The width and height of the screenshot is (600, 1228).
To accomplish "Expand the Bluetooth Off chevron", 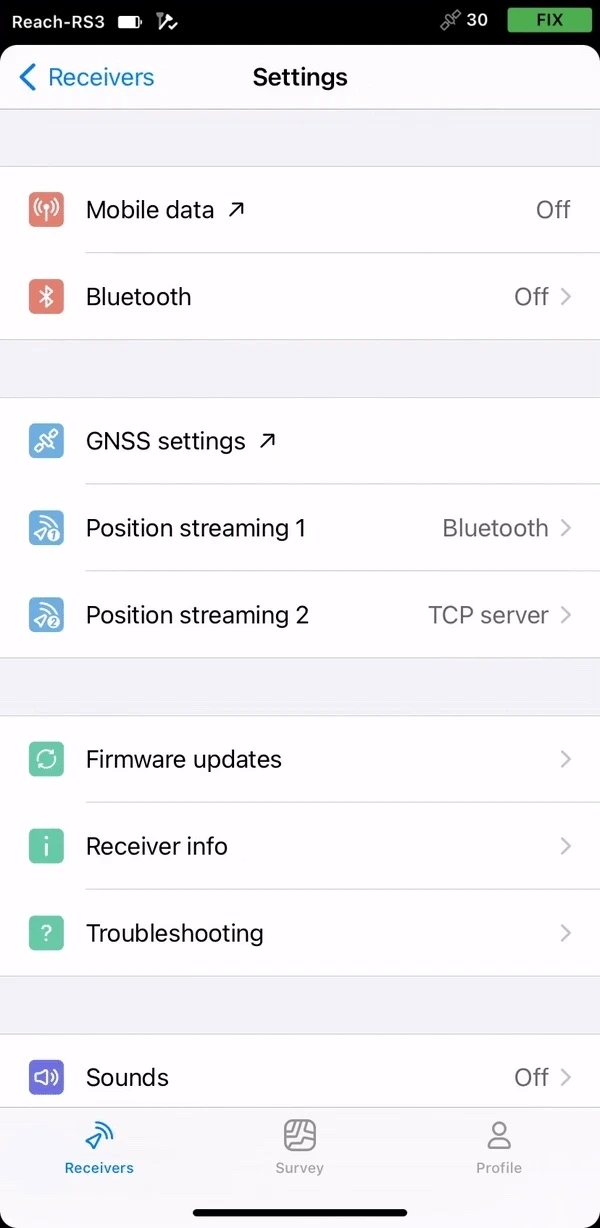I will click(566, 297).
